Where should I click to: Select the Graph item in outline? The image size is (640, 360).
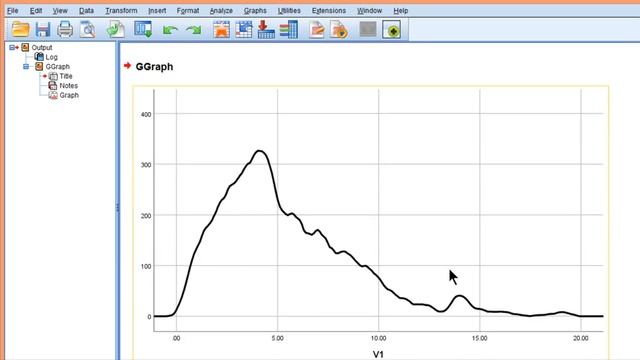click(69, 95)
